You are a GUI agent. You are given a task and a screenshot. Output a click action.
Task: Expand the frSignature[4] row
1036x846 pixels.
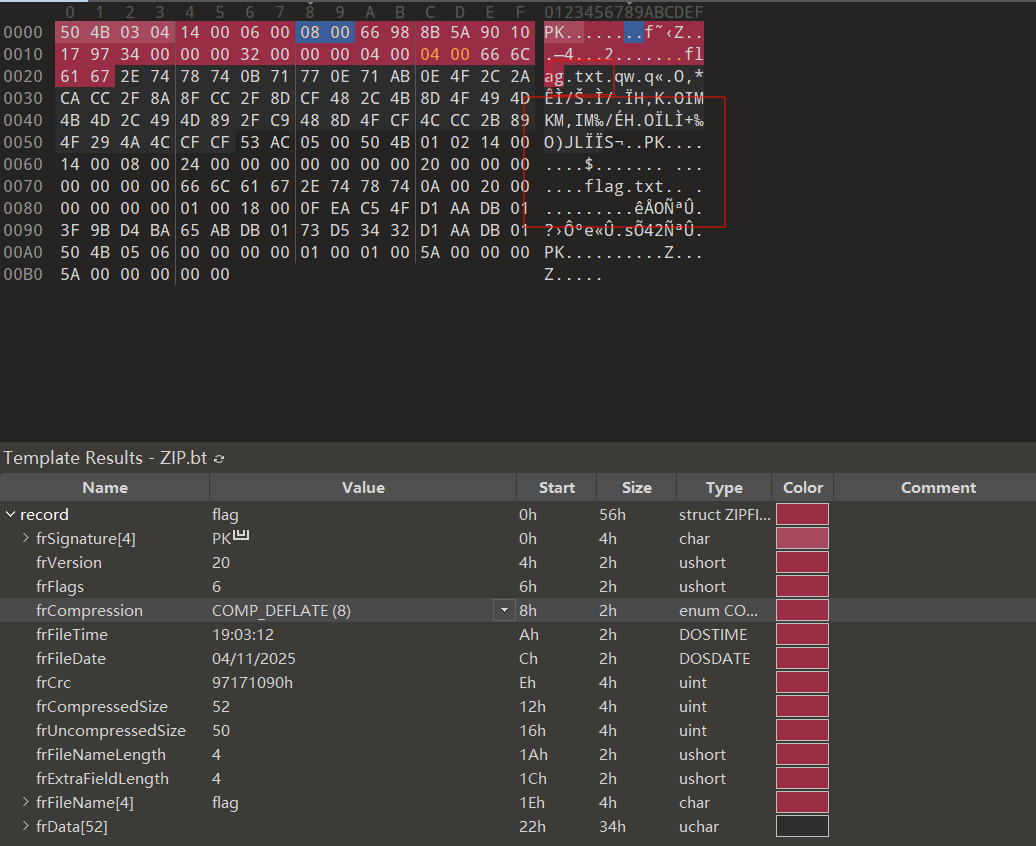[26, 538]
